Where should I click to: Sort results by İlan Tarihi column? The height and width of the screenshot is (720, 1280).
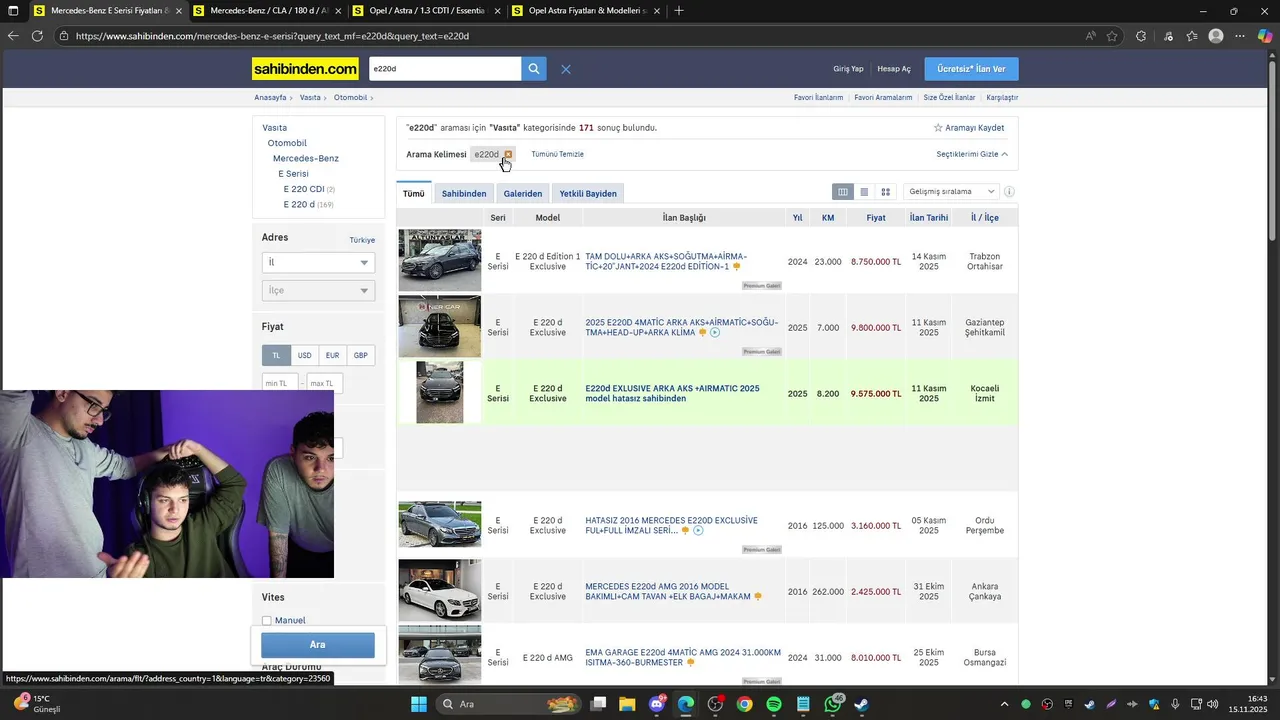click(929, 217)
